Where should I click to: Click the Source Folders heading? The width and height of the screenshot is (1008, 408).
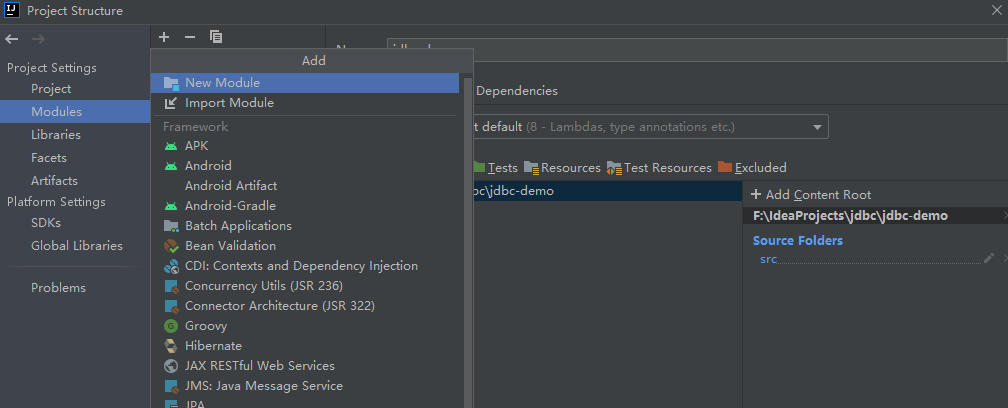tap(798, 241)
